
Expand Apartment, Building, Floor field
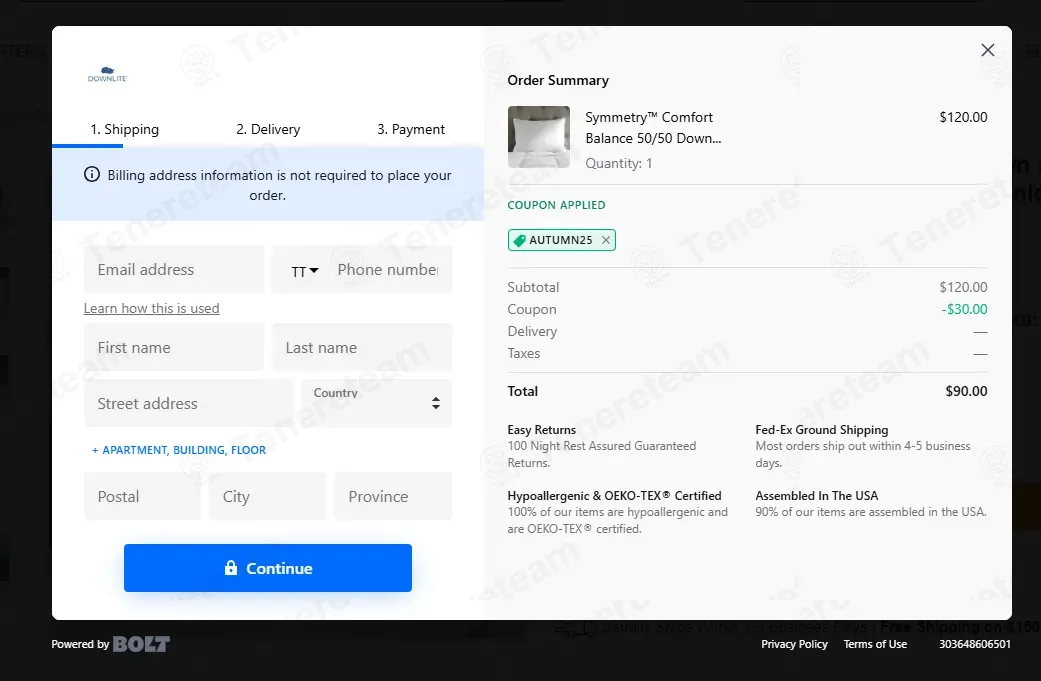tap(179, 450)
